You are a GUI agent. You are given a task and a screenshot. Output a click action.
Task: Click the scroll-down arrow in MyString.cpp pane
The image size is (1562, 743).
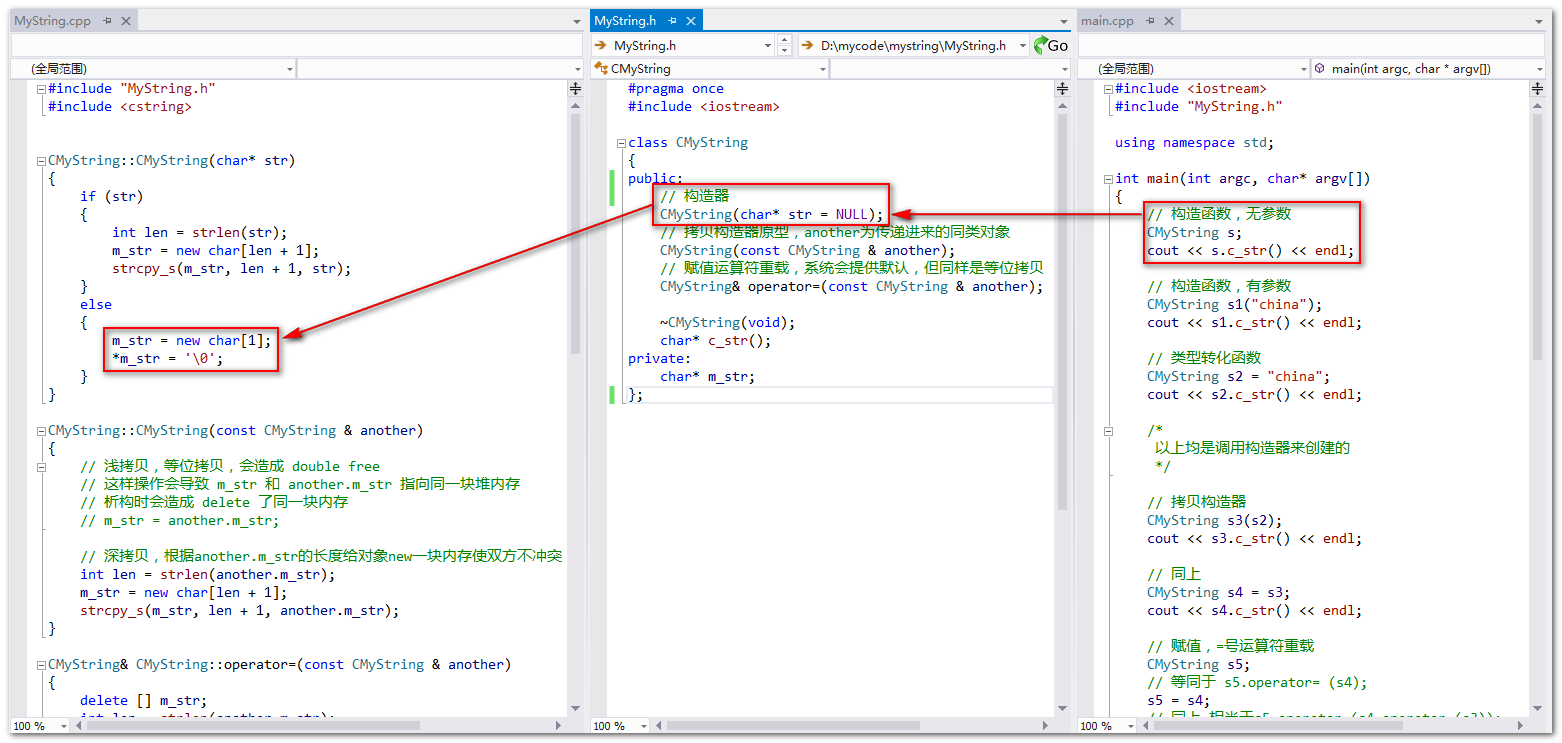tap(575, 709)
